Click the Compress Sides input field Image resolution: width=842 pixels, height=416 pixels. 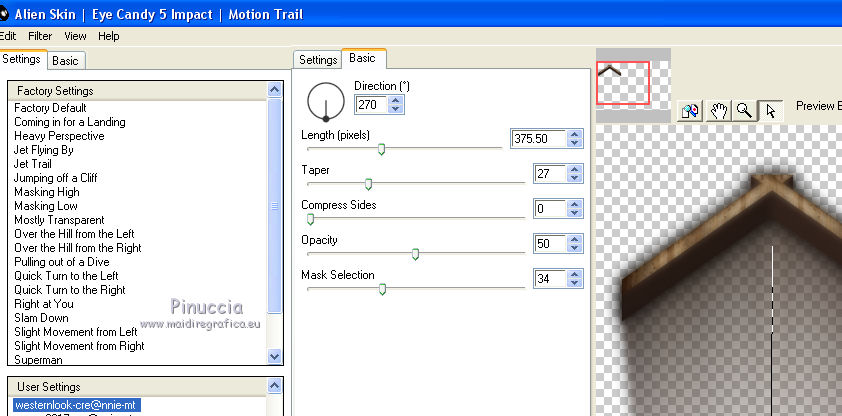[x=550, y=209]
